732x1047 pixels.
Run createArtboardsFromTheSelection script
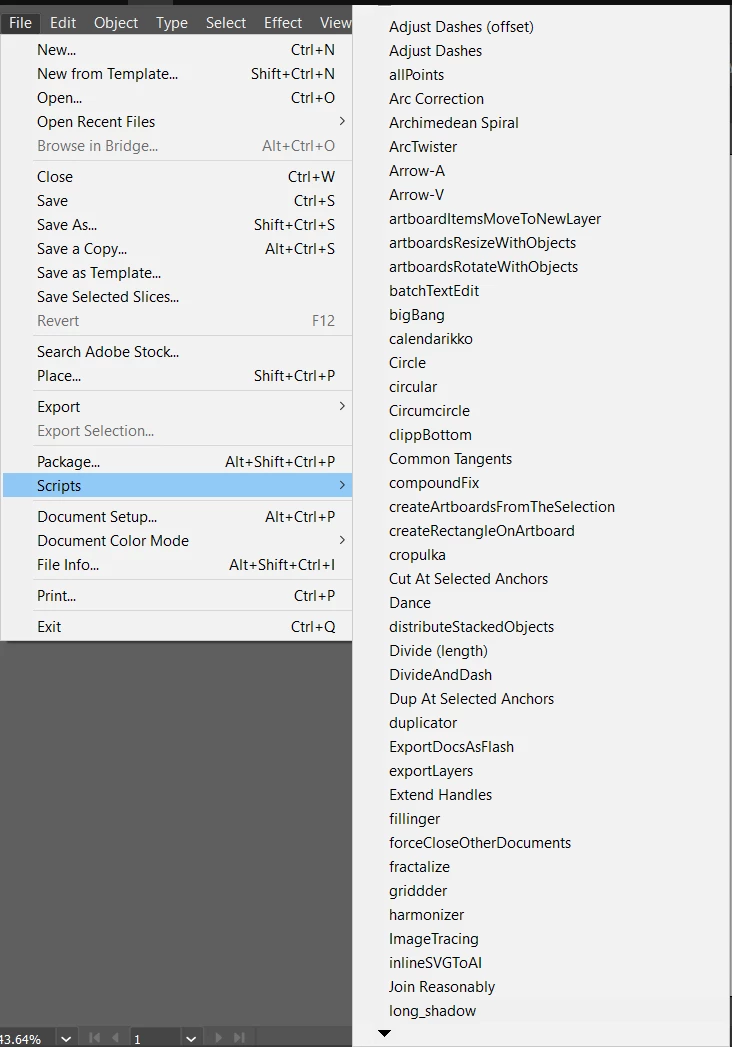coord(502,507)
